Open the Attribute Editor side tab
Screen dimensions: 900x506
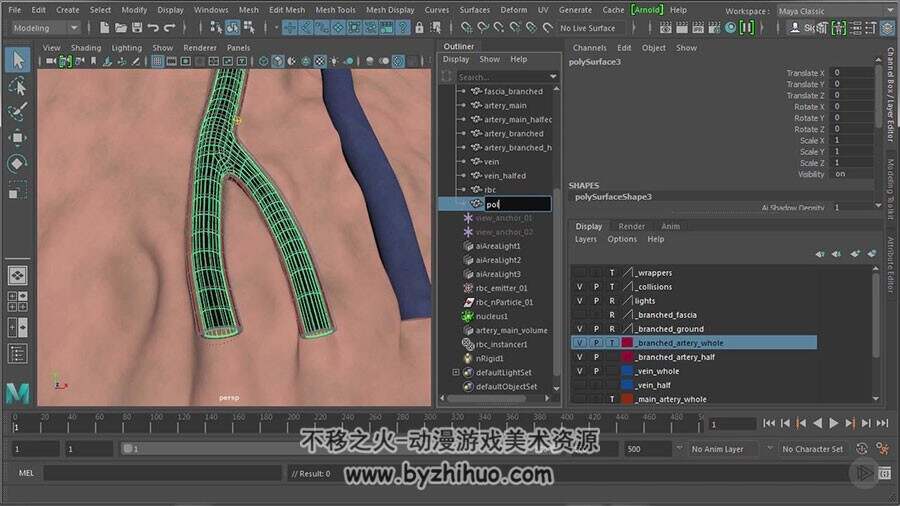(890, 264)
